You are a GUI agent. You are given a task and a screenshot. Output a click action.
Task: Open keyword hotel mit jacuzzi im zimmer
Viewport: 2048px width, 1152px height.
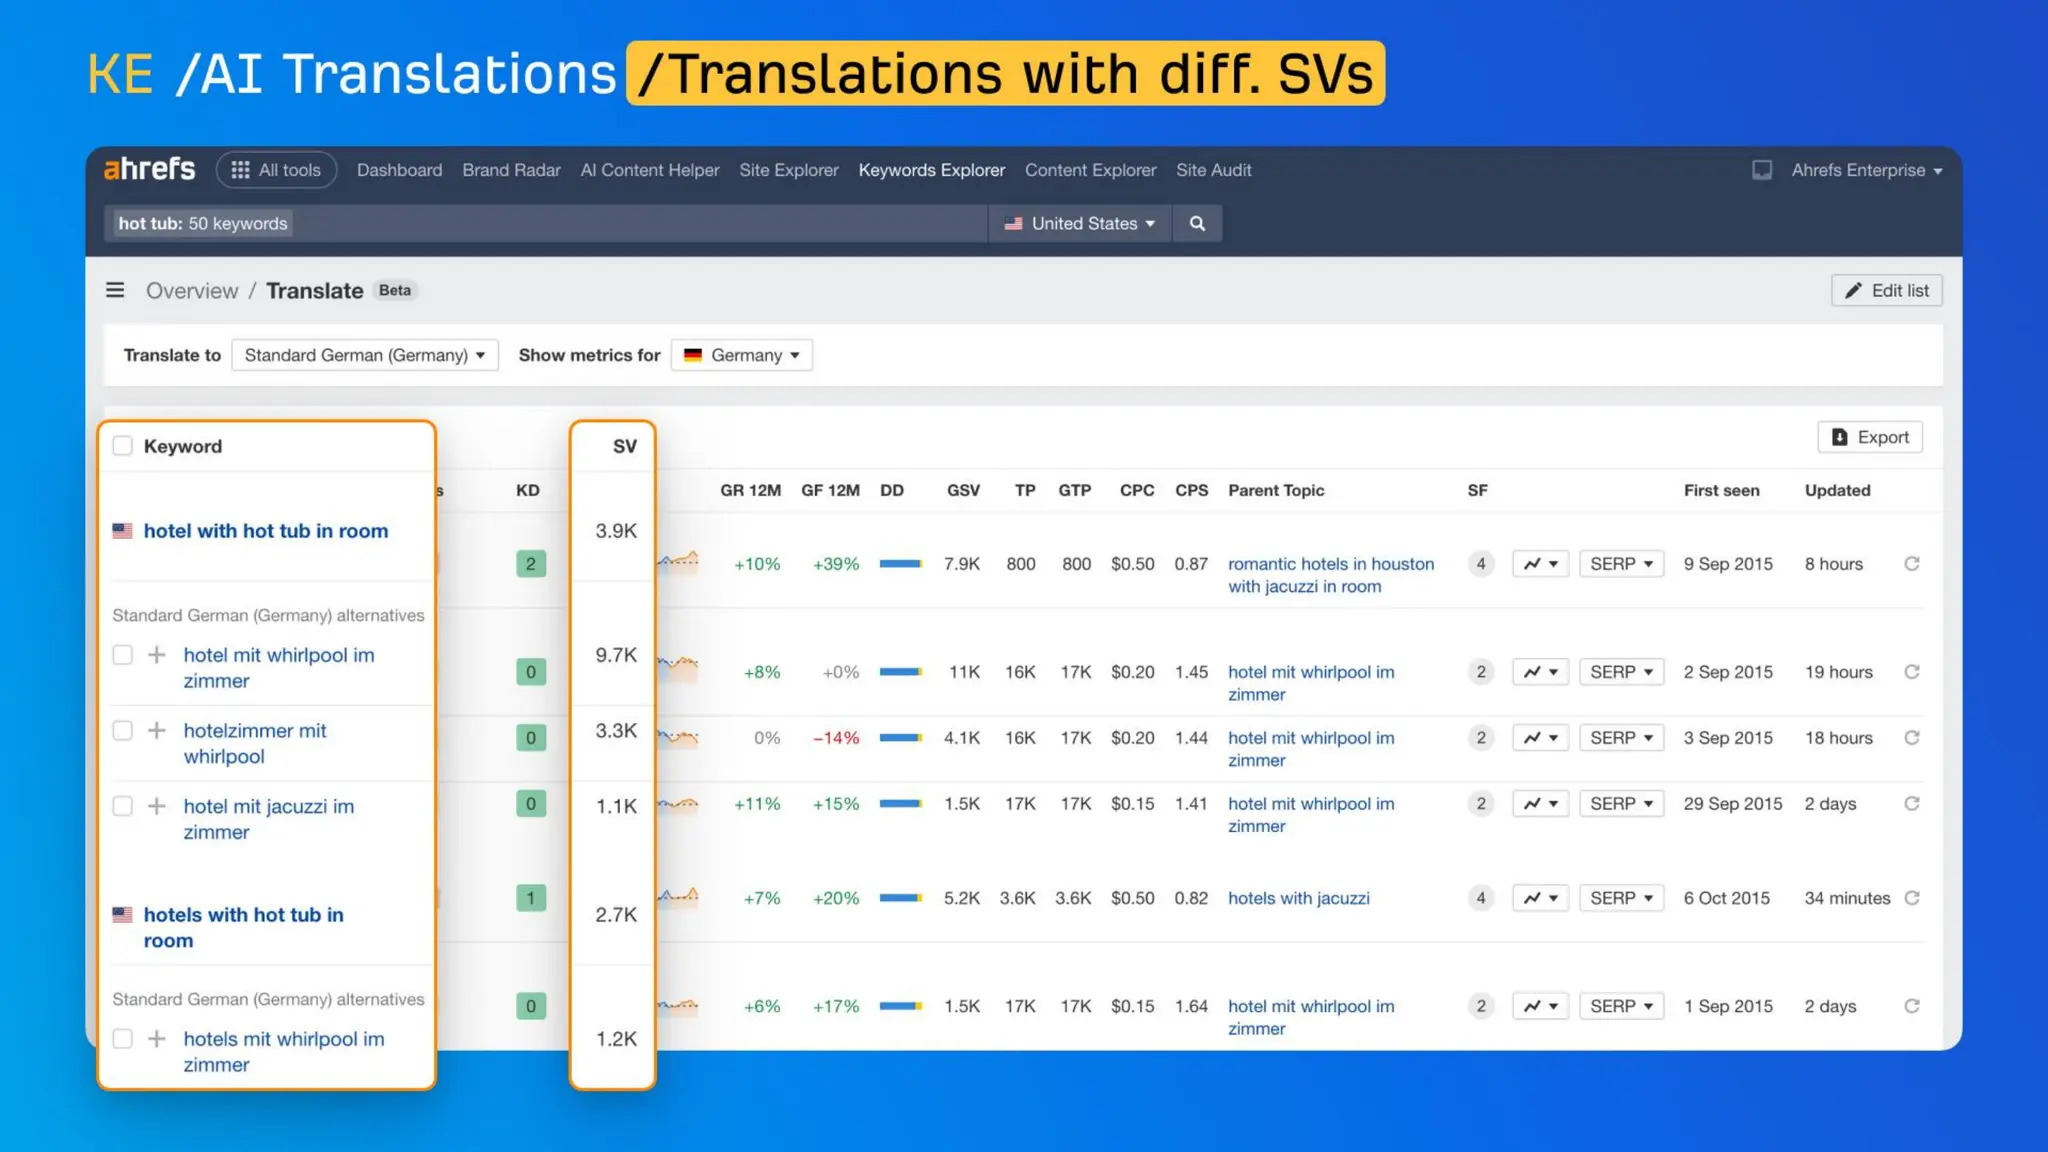pos(268,819)
